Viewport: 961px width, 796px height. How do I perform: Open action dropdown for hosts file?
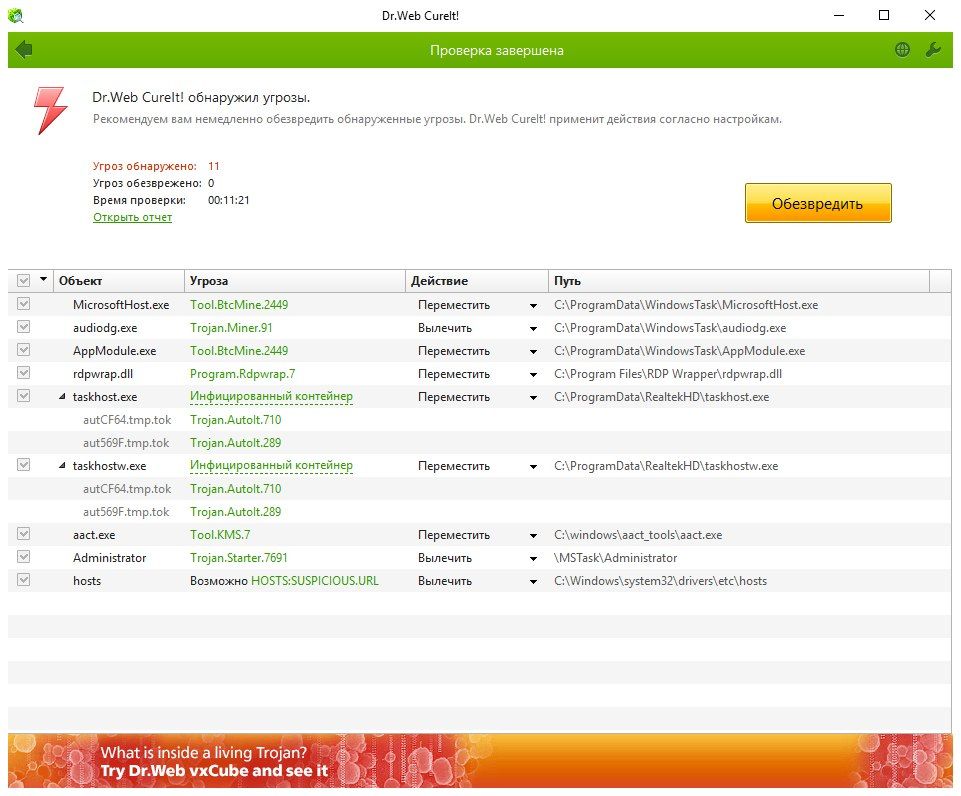coord(533,581)
